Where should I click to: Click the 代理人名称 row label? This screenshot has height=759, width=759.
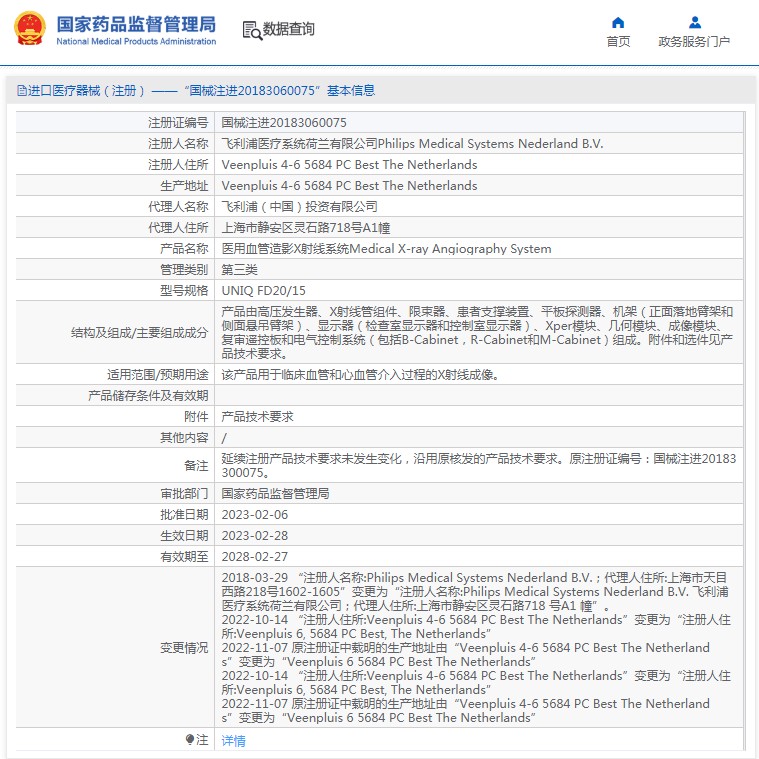178,207
